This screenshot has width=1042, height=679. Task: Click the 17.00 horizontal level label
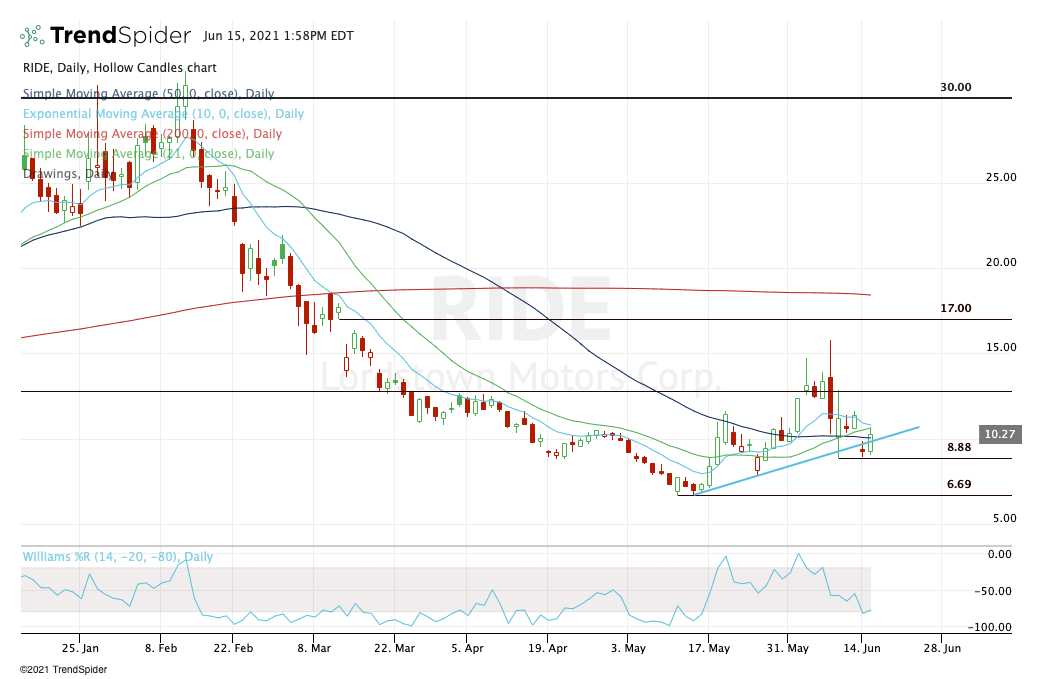(x=956, y=308)
